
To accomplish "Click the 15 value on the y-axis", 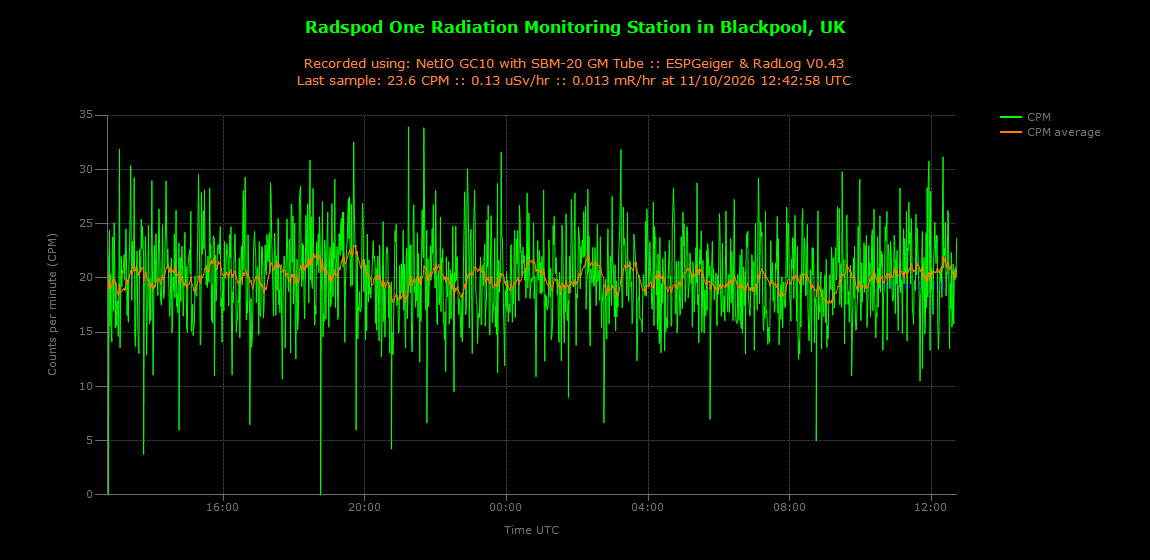I will [87, 332].
